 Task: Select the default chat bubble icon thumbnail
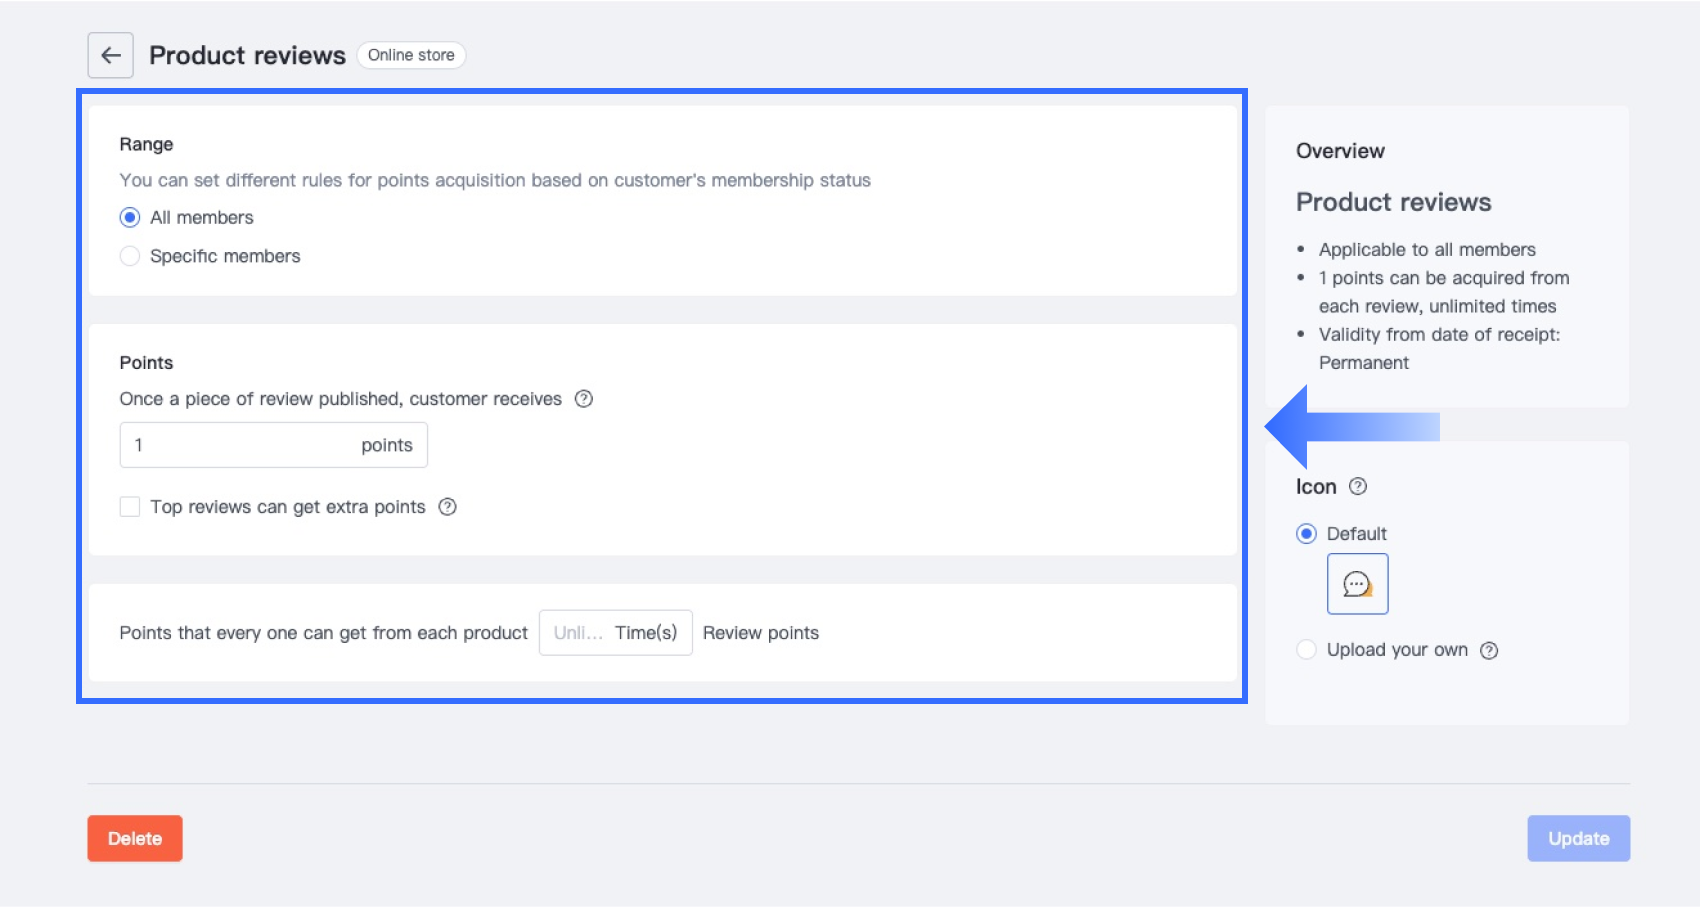pyautogui.click(x=1357, y=584)
